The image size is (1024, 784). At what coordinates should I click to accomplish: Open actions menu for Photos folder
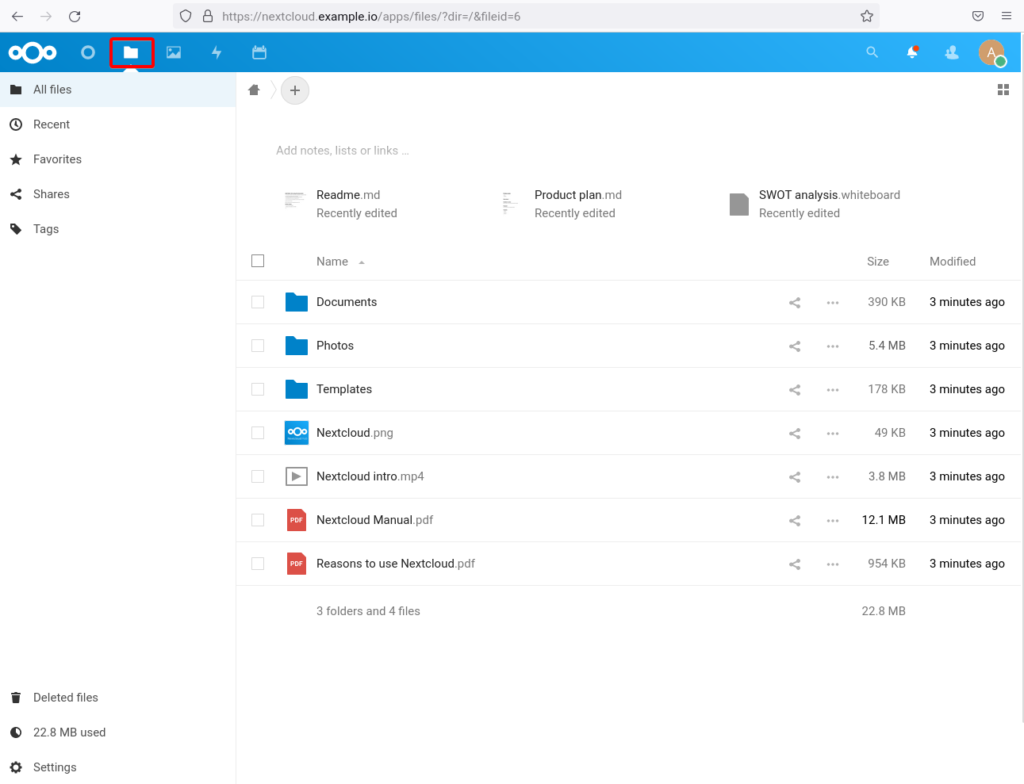(x=833, y=345)
